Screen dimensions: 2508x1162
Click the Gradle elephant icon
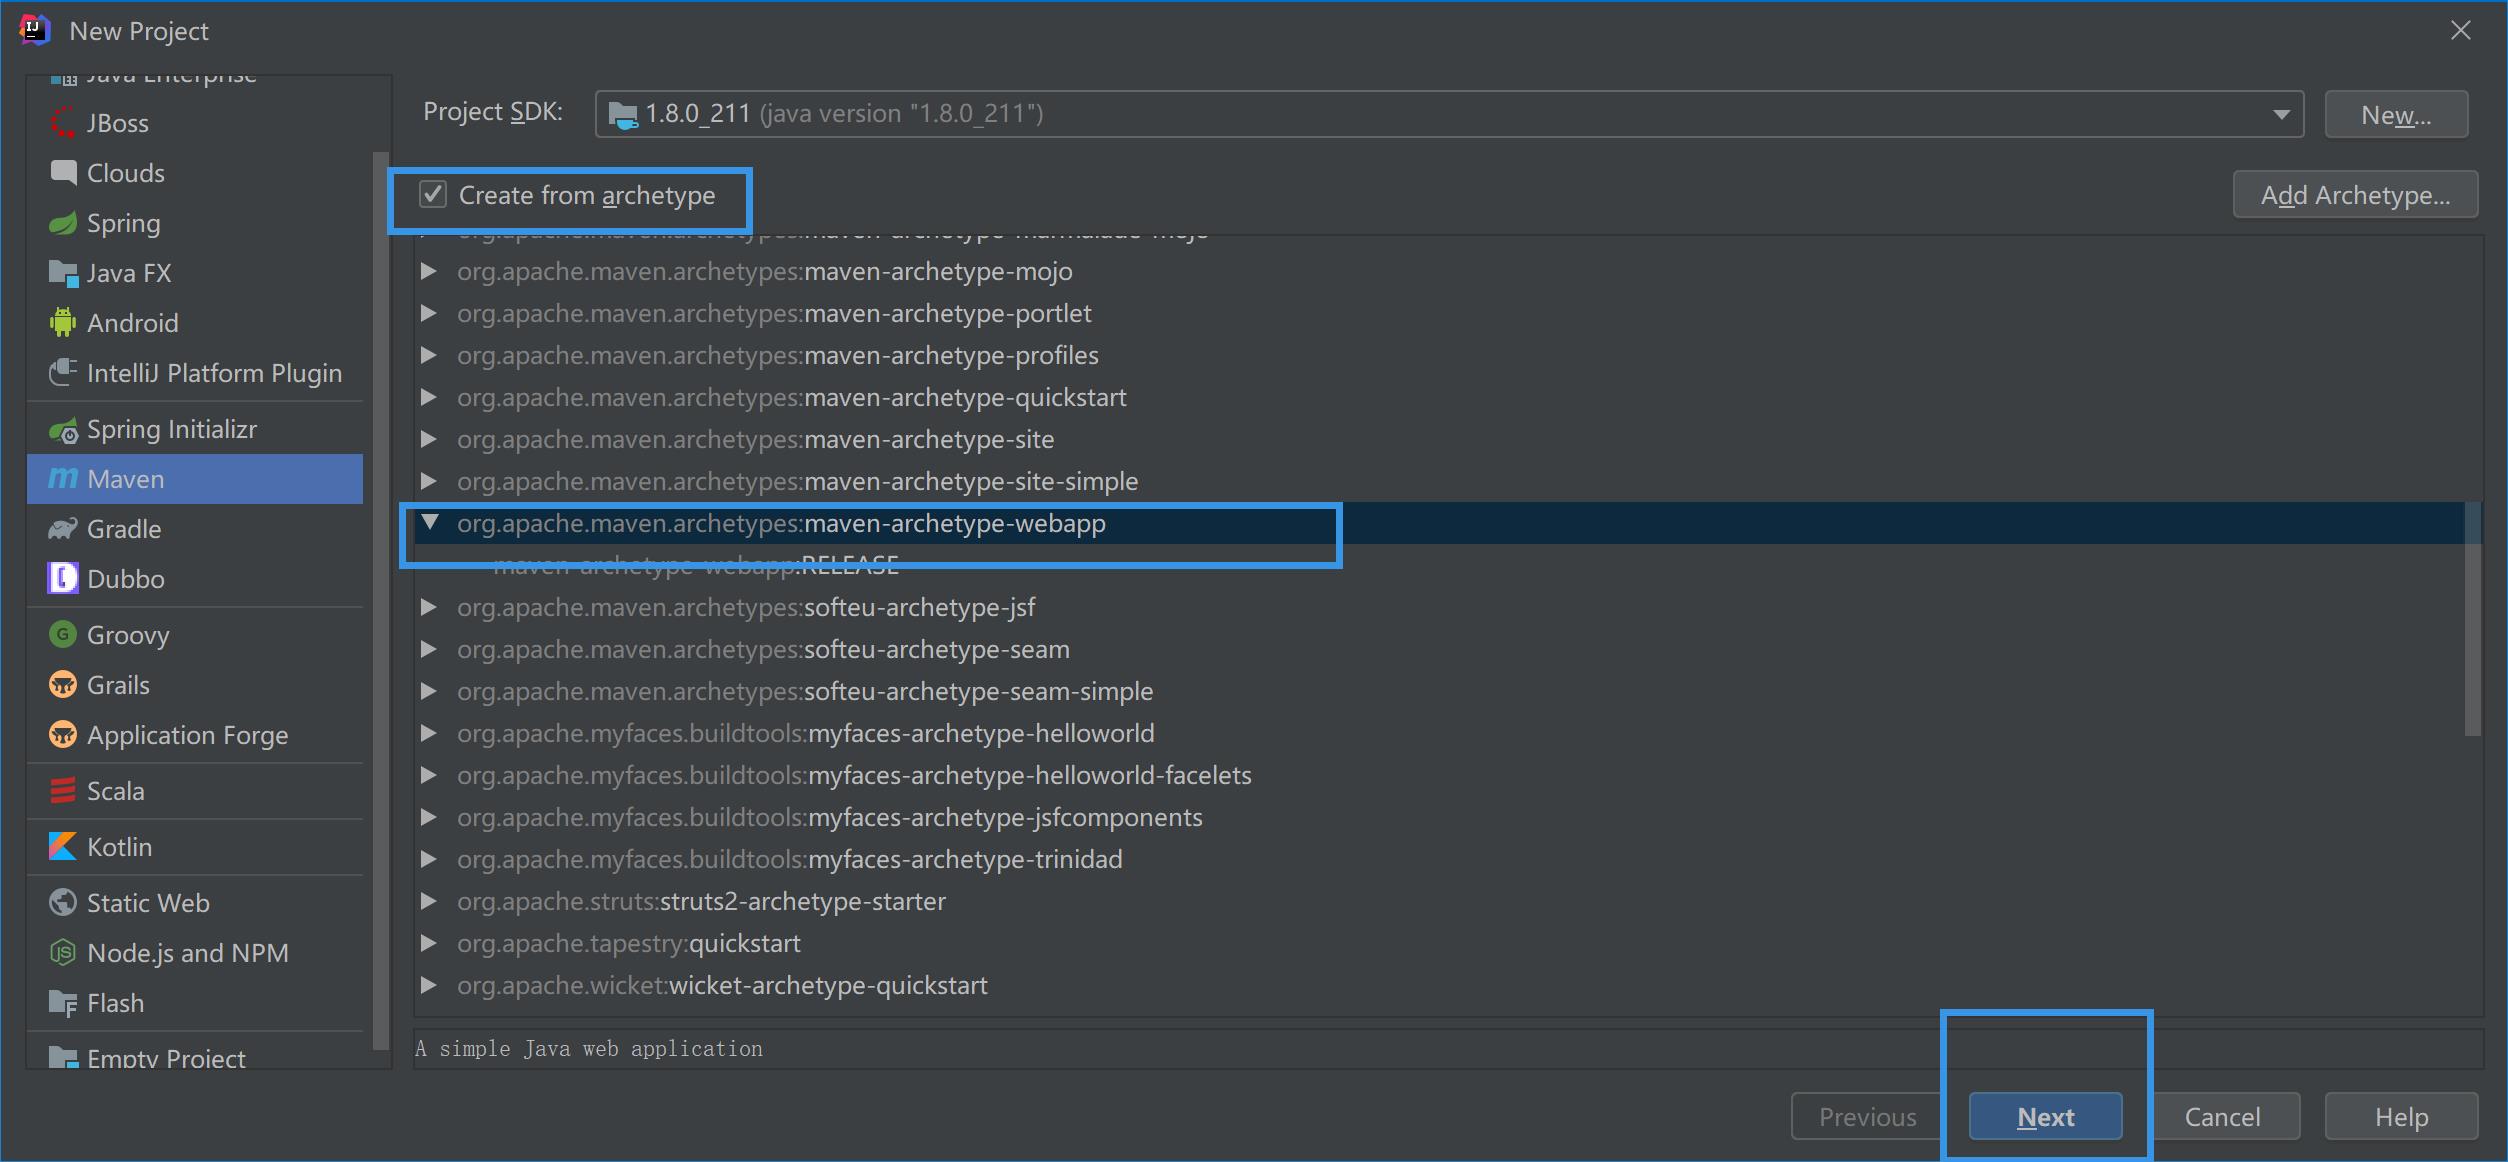(63, 529)
